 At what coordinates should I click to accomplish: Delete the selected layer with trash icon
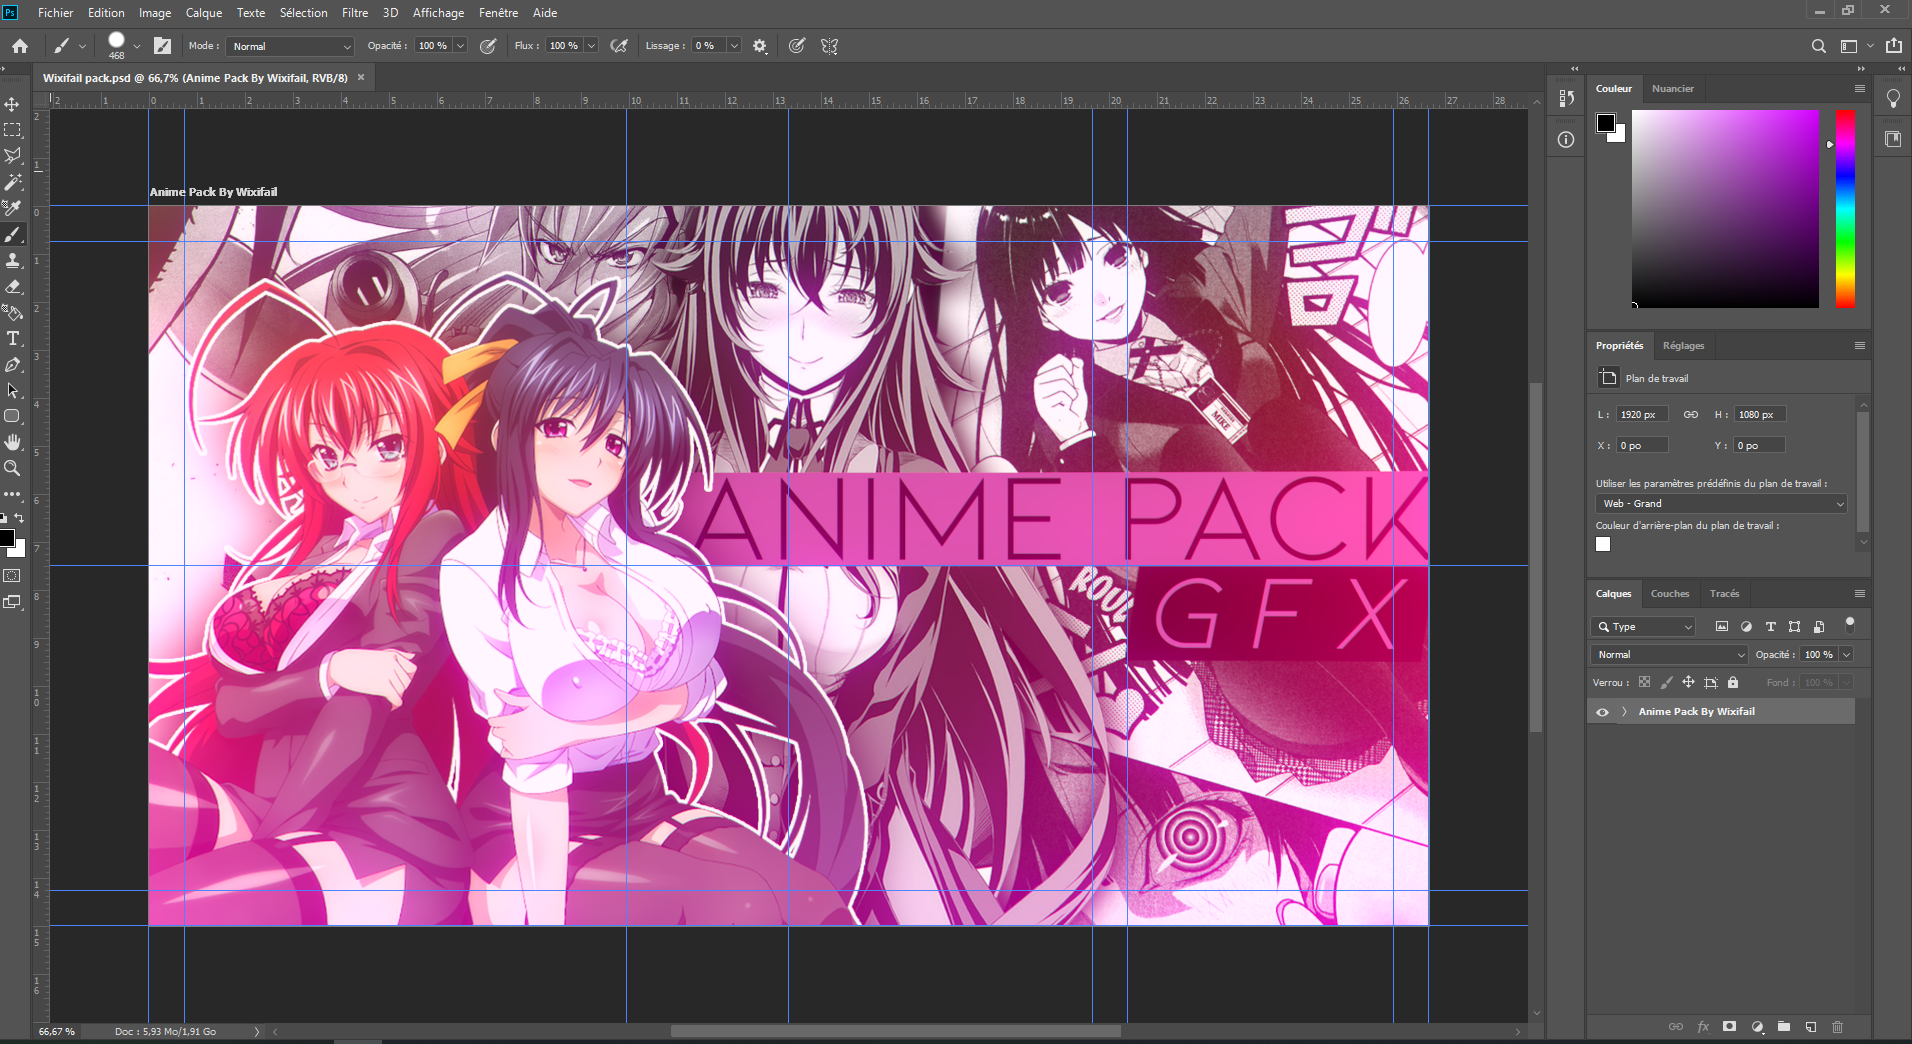(1837, 1027)
